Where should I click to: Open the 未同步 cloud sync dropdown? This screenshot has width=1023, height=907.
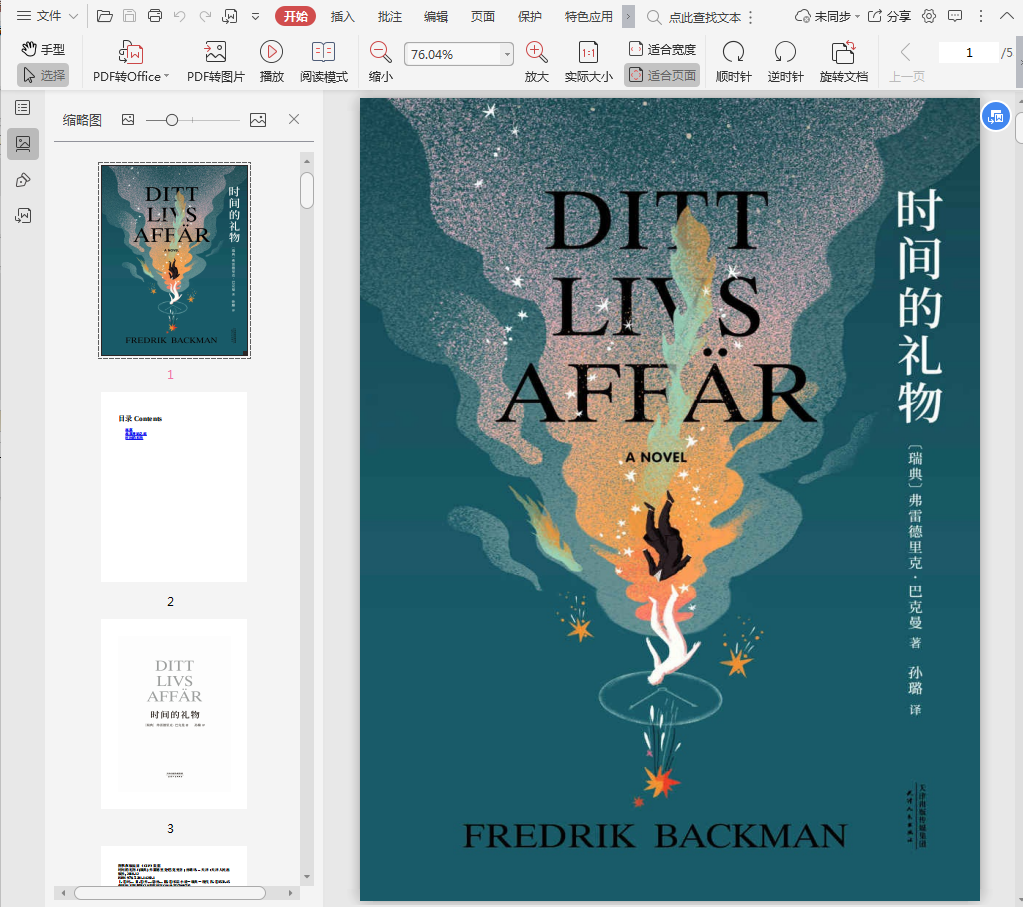[x=827, y=16]
